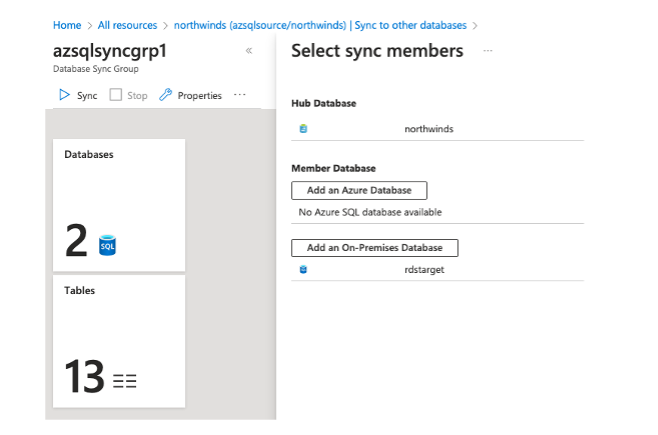
Task: Click the 'Select sync members' heading
Action: [377, 51]
